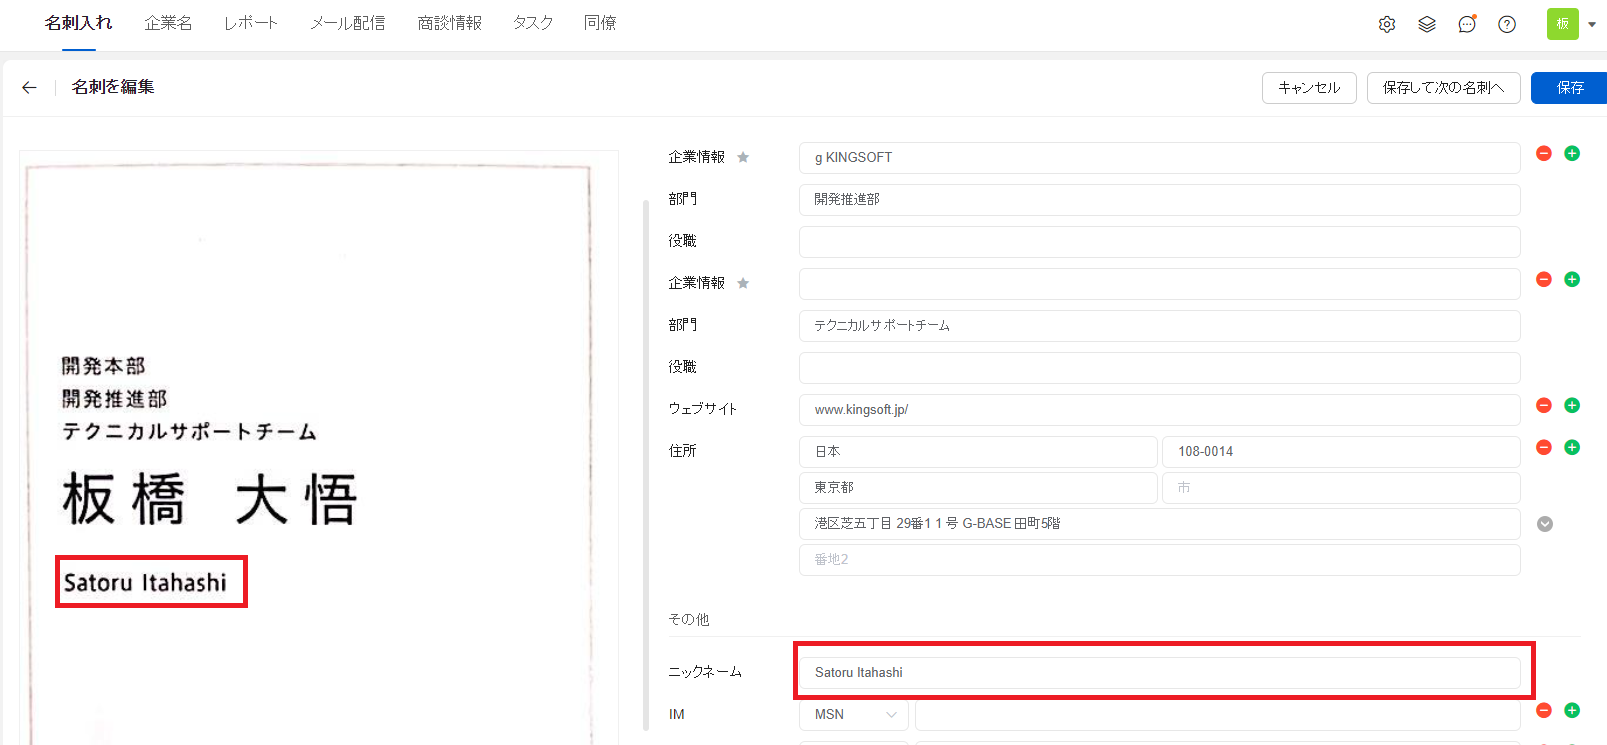Screen dimensions: 1607x745
Task: Edit the 港区芝五丁目 street address field
Action: (1160, 524)
